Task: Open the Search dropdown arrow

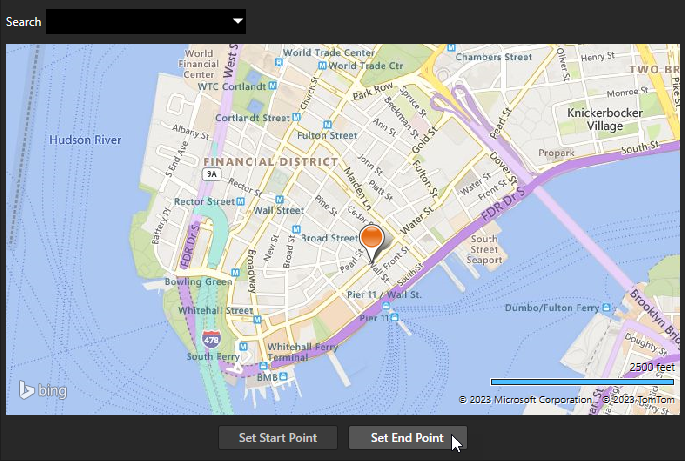Action: 237,21
